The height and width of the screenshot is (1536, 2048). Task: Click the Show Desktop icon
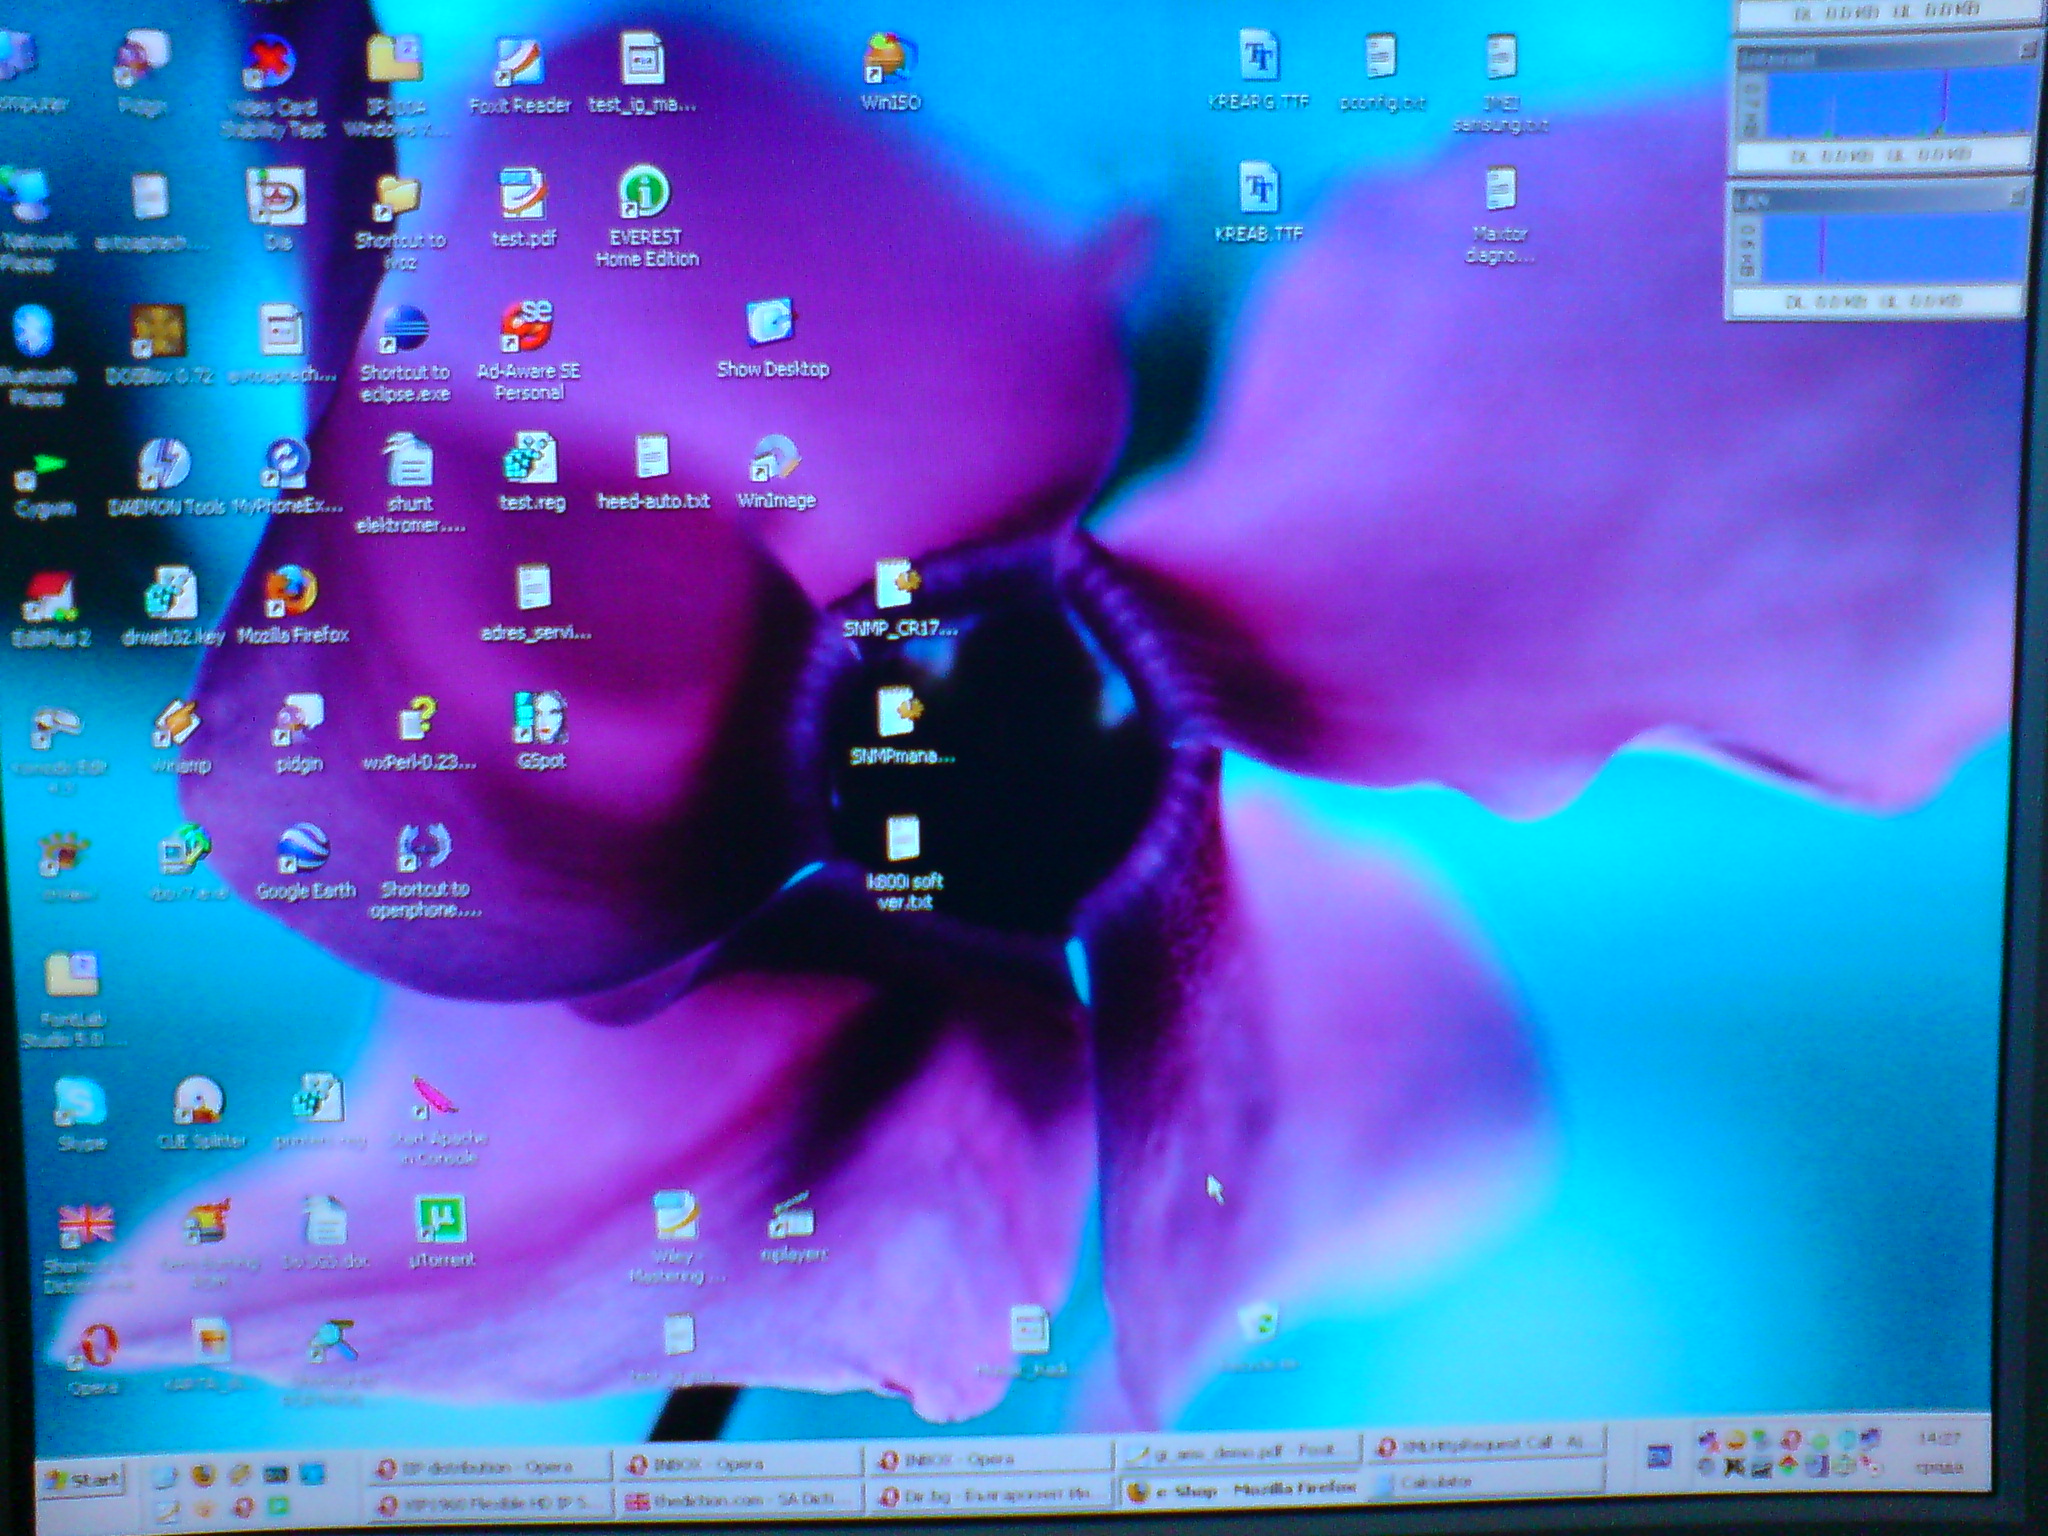coord(770,324)
